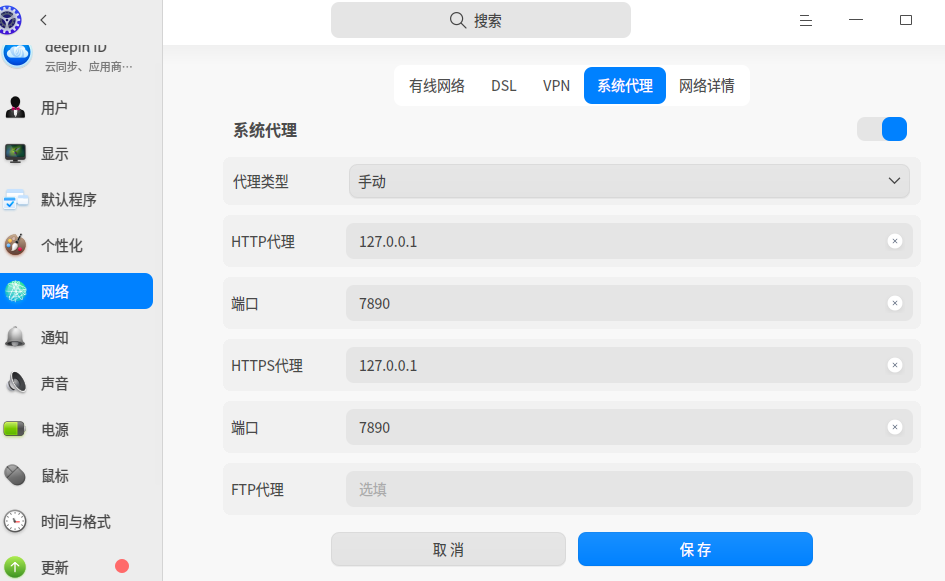Click the HTTPS代理 address input field

(x=629, y=365)
